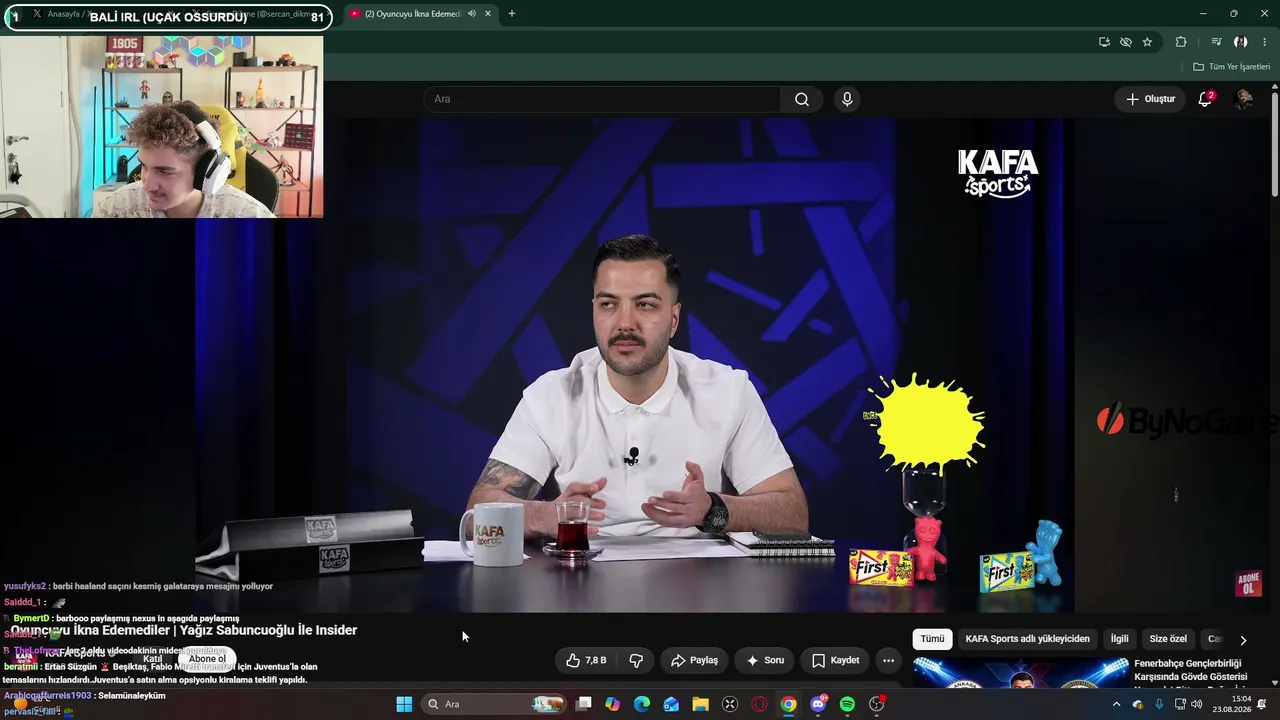Open Outlook from the taskbar
Image resolution: width=1280 pixels, height=720 pixels.
pos(671,704)
